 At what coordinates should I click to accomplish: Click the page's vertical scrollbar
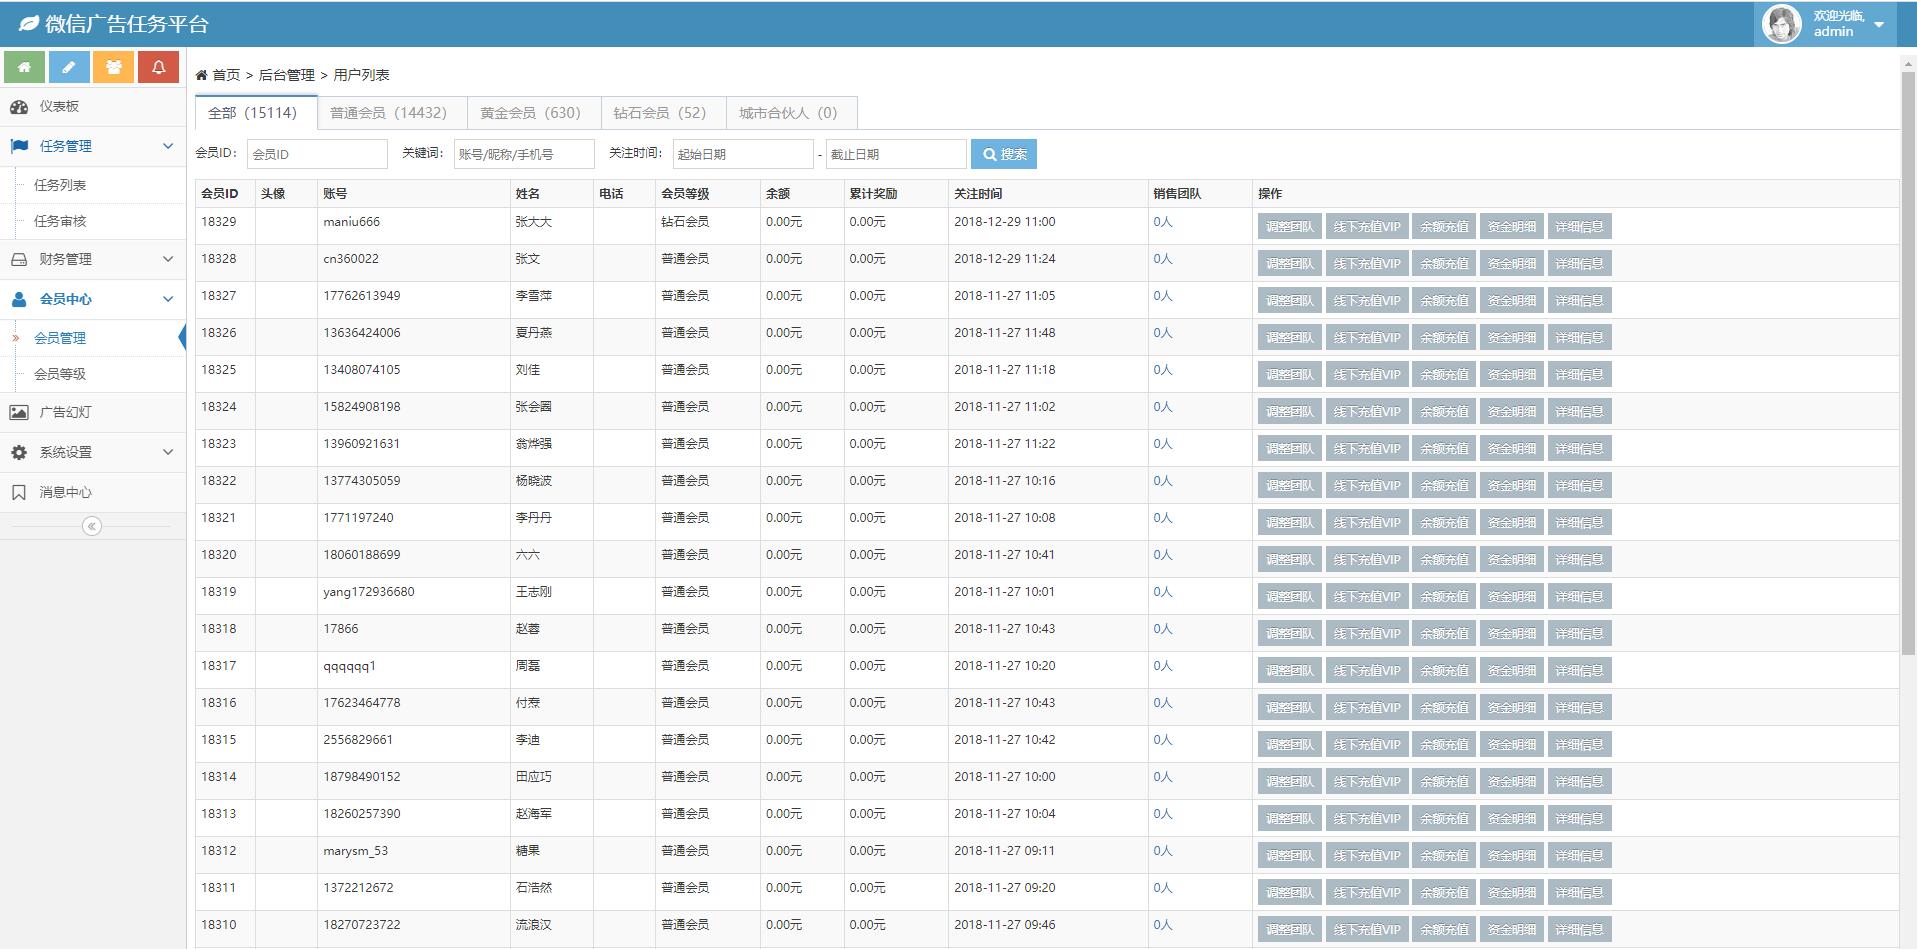(1907, 360)
